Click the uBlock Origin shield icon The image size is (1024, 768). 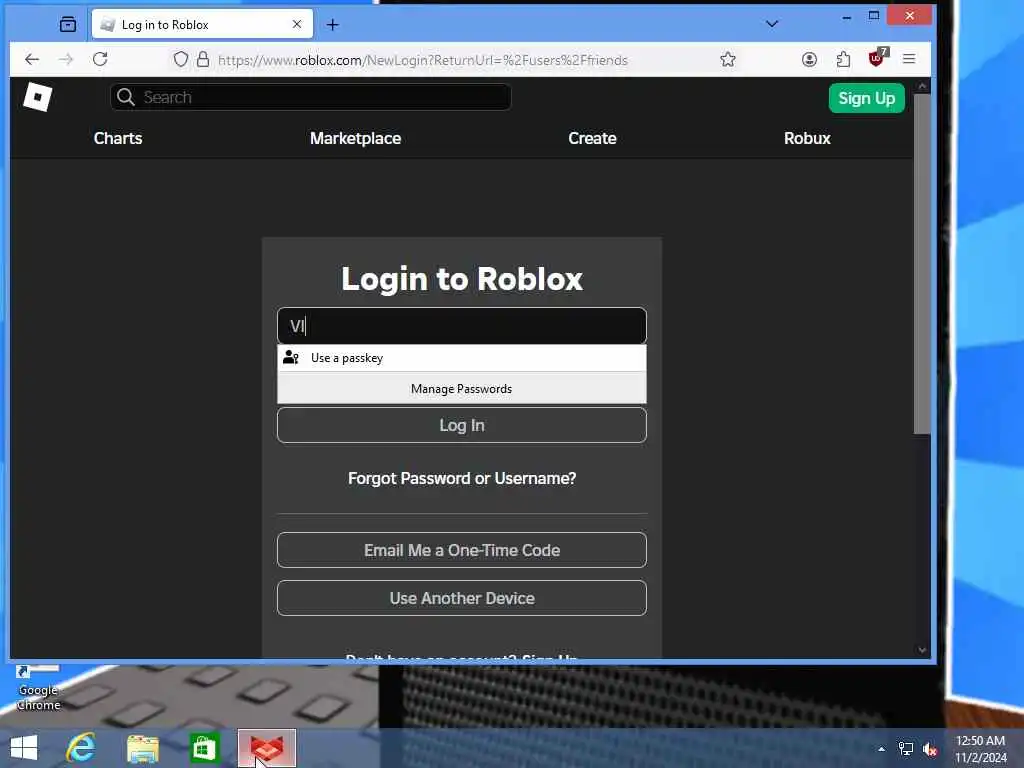coord(878,58)
